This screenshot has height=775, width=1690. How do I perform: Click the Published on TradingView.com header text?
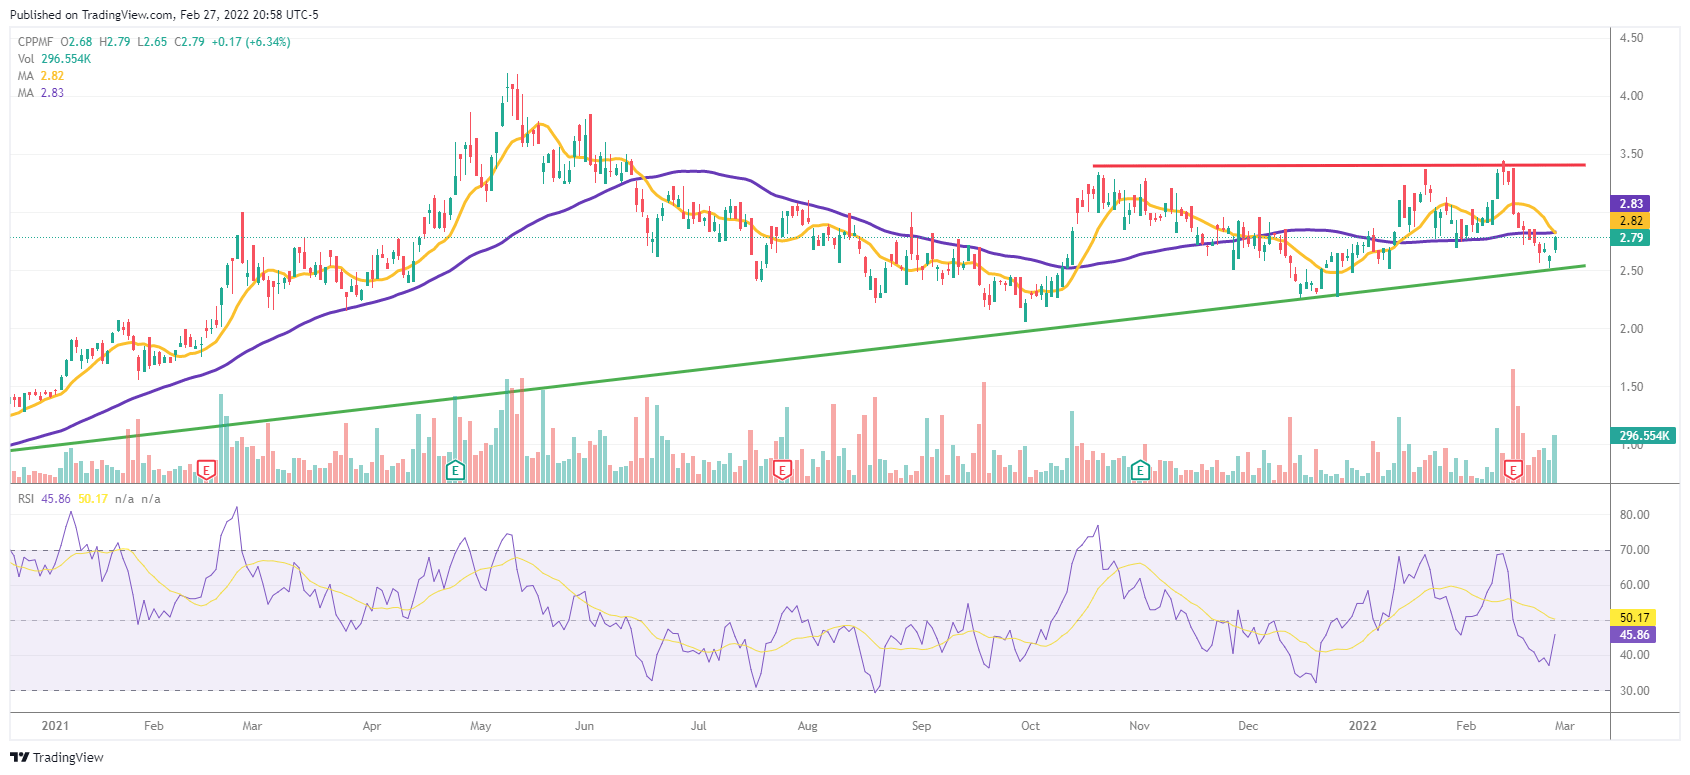165,15
